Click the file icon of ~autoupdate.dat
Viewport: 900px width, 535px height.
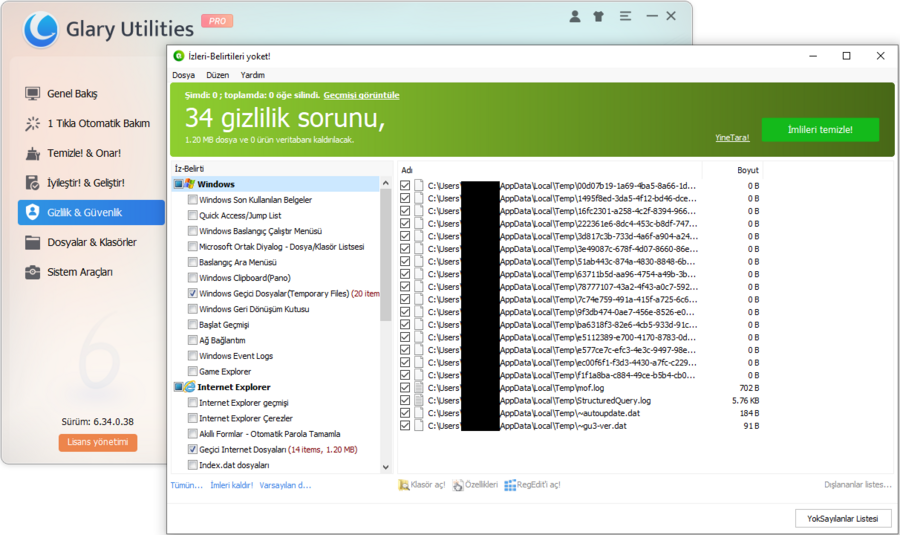coord(419,413)
